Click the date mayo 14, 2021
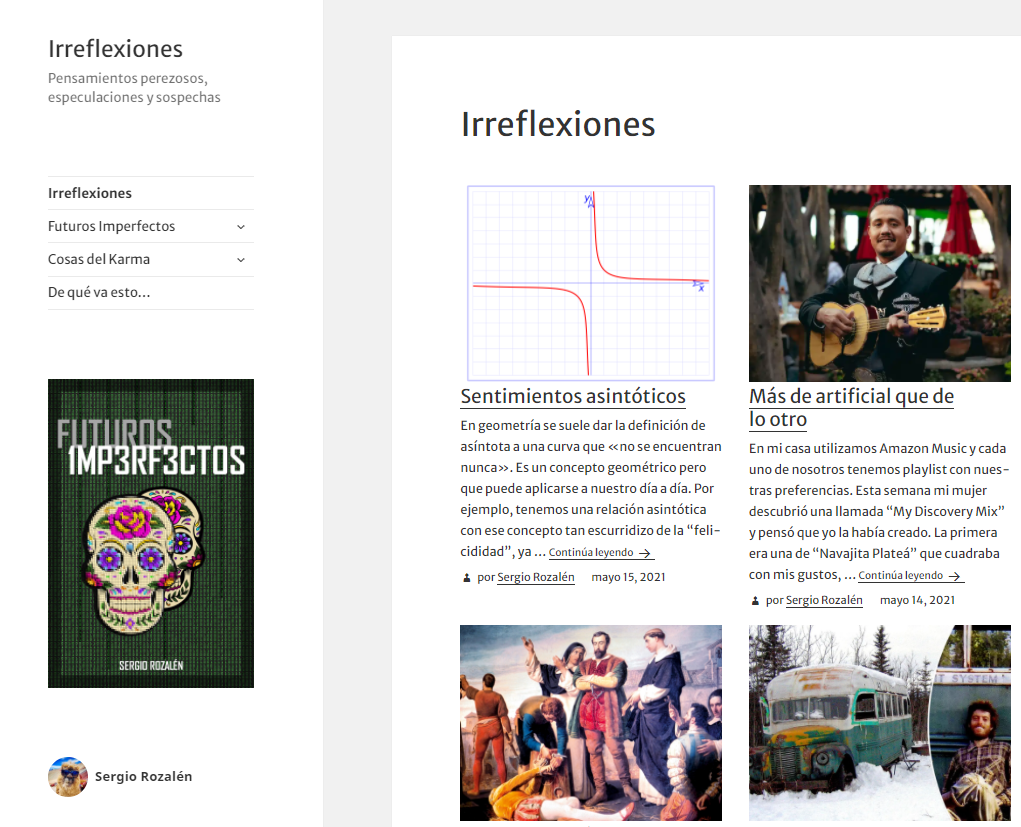The width and height of the screenshot is (1021, 827). tap(917, 600)
